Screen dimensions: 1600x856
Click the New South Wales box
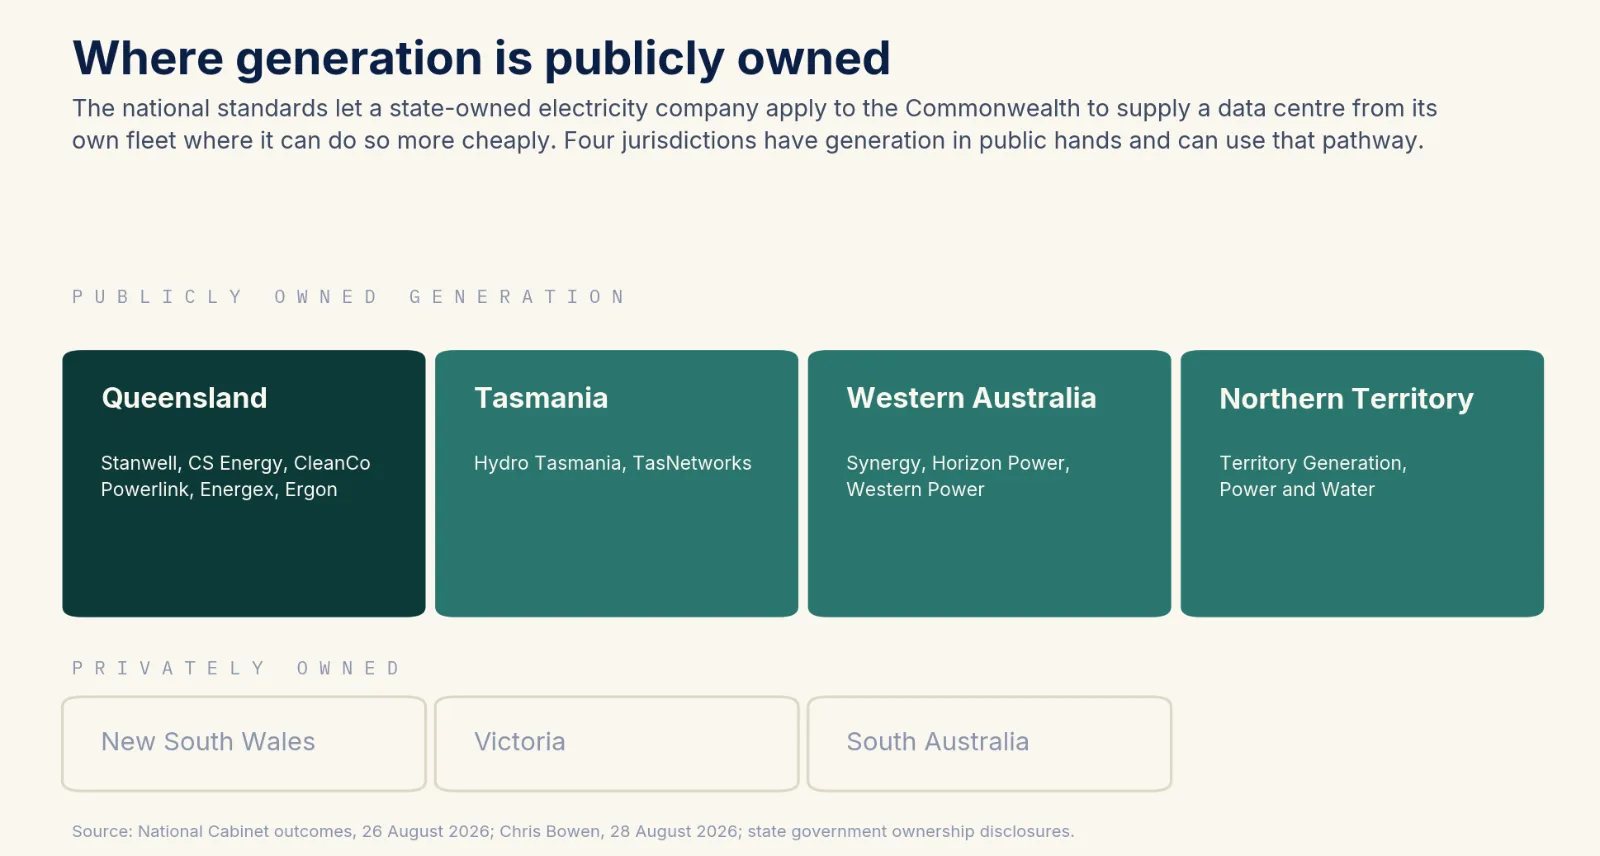click(244, 744)
